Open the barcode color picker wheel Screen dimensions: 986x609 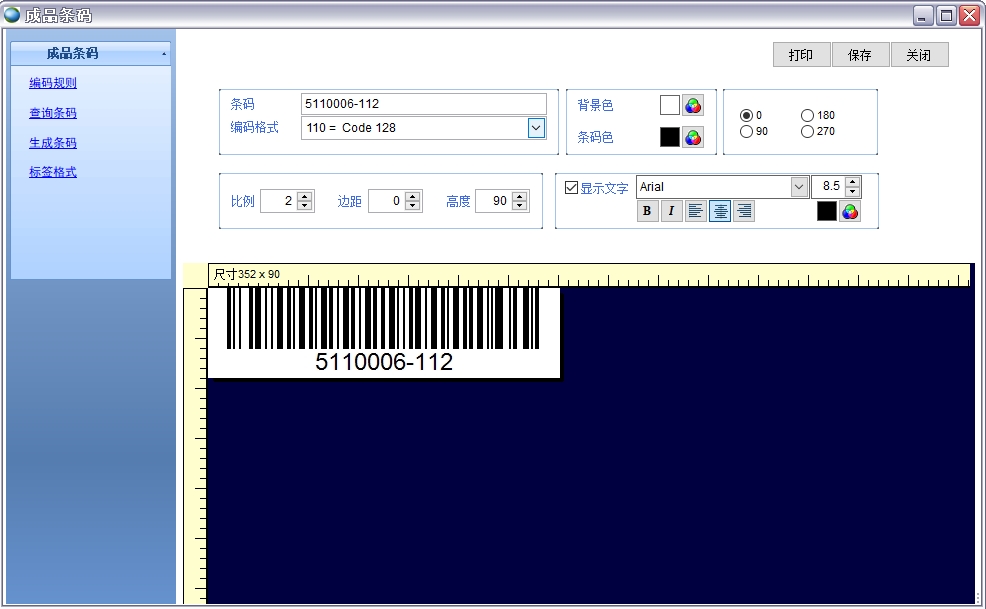694,135
